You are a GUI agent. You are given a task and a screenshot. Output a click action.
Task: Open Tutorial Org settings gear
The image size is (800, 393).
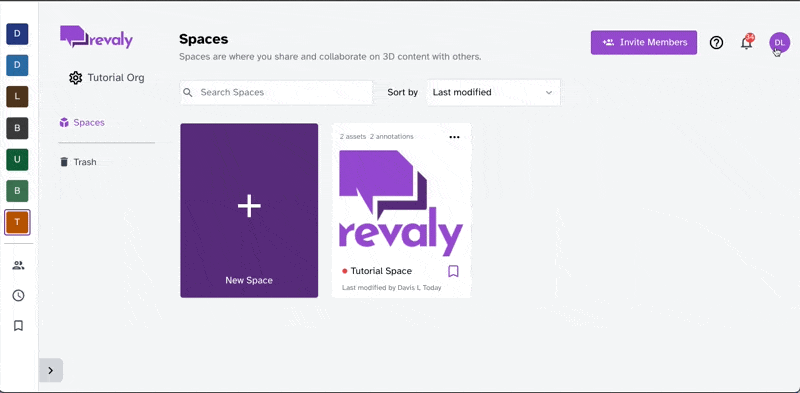click(76, 78)
